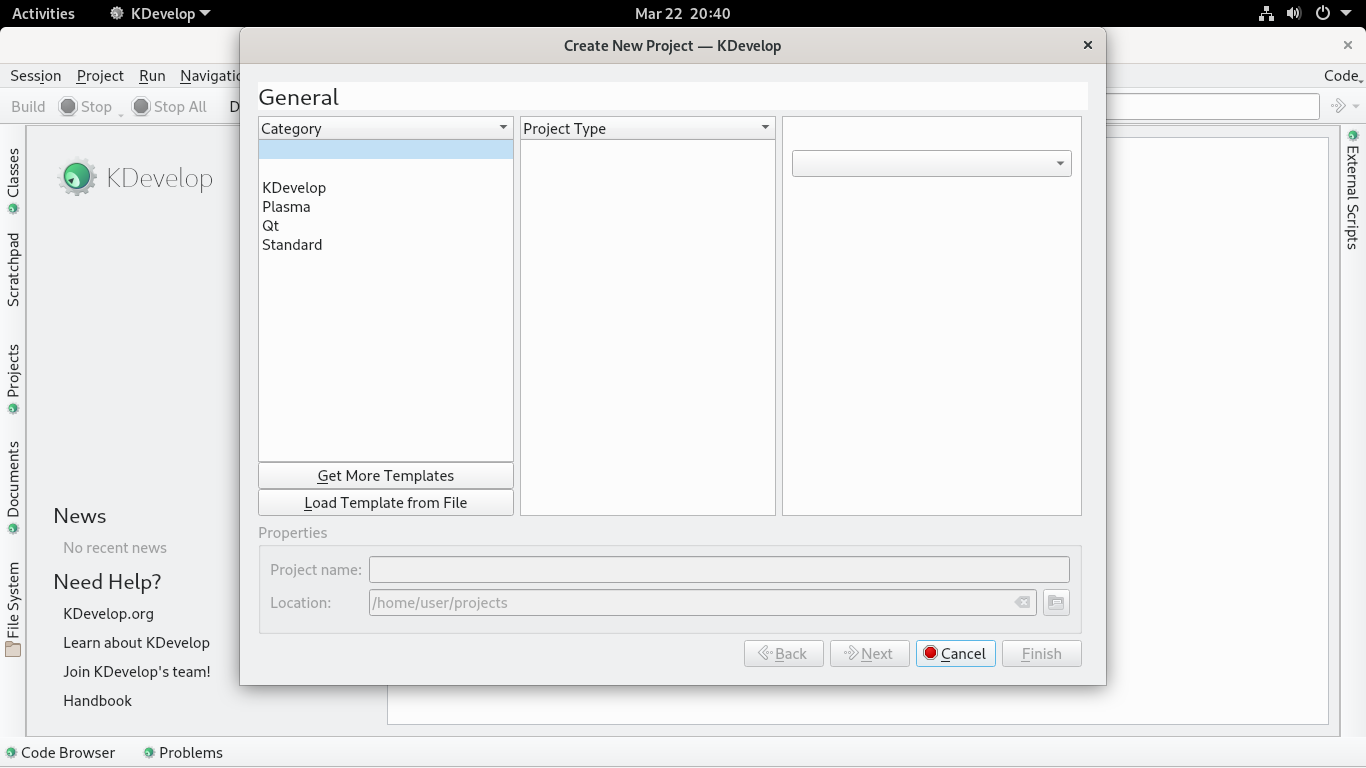
Task: Click the Stop All toolbar button
Action: point(169,106)
